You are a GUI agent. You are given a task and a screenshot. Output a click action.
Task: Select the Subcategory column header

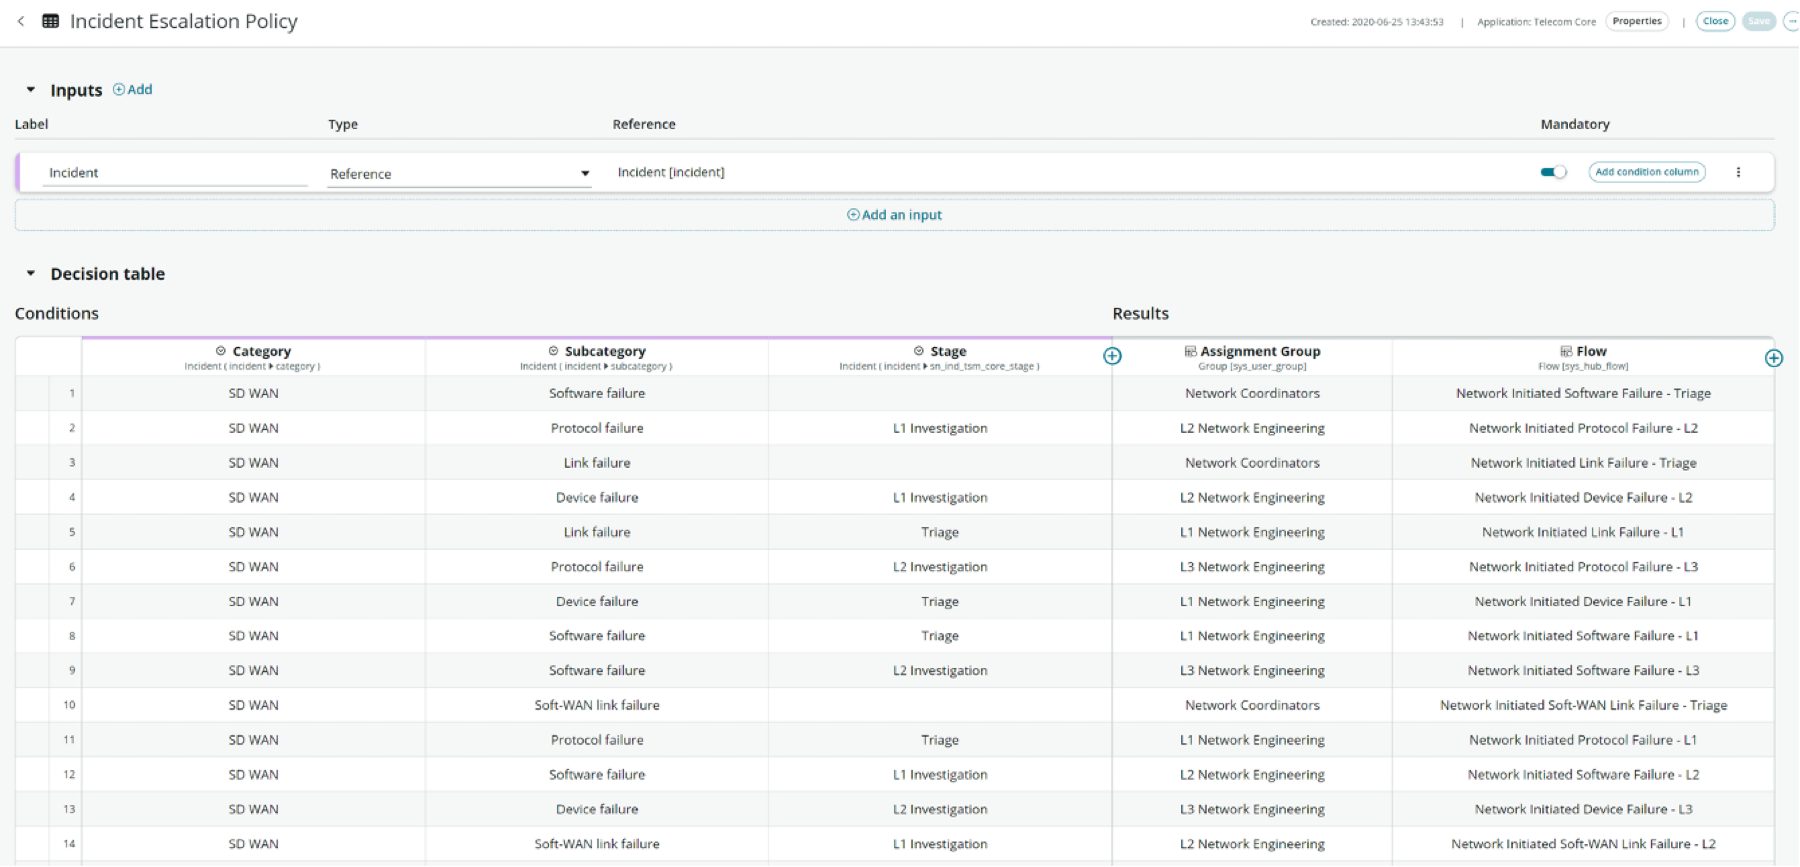[x=597, y=357]
